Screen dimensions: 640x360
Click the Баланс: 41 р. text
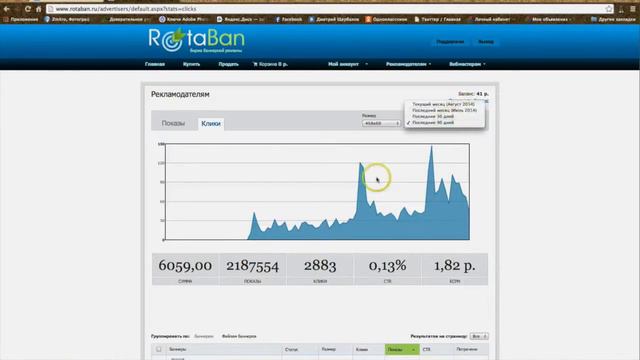click(x=473, y=94)
